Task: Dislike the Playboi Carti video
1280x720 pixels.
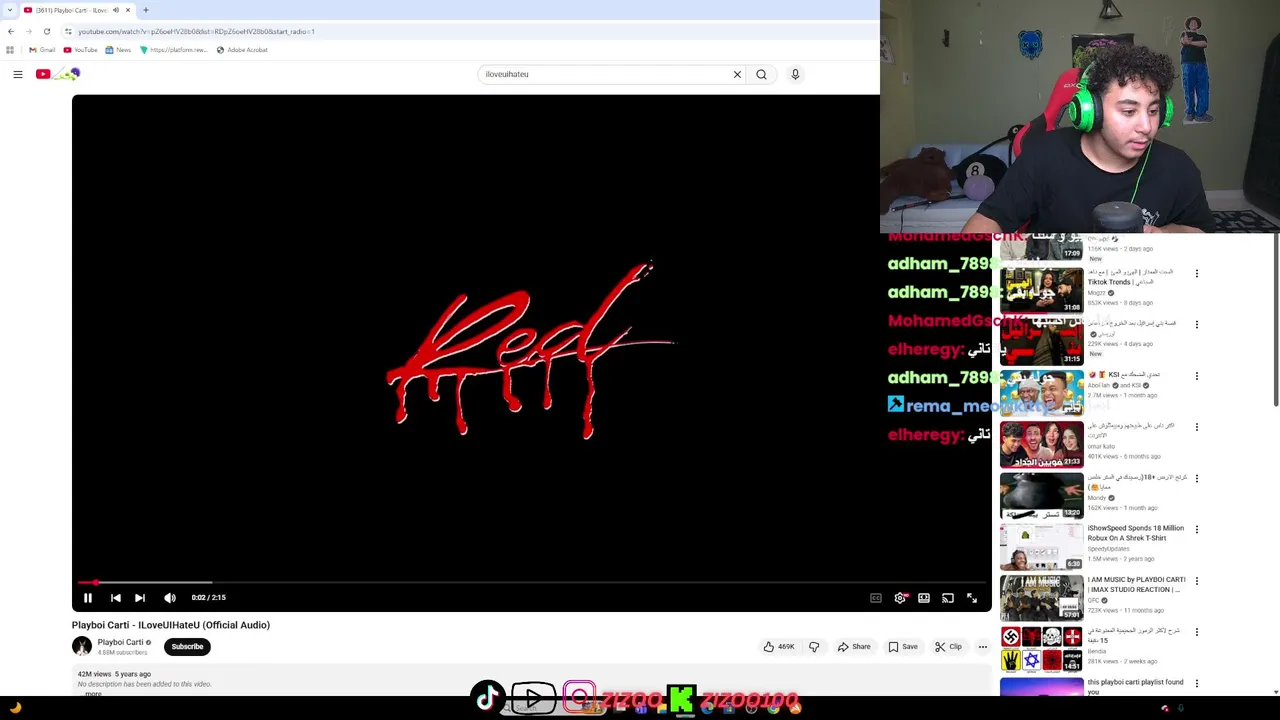Action: coord(814,647)
